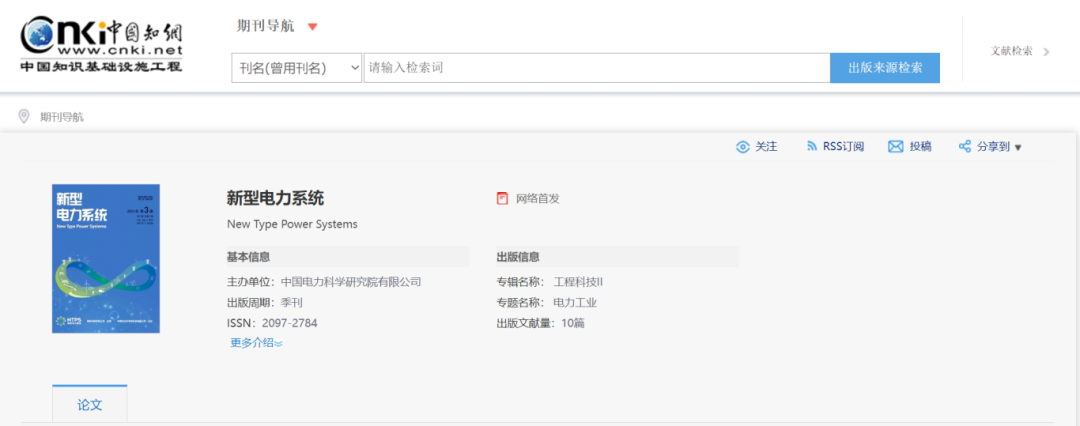Open the 分享到 dropdown arrow
The width and height of the screenshot is (1080, 426).
point(1018,148)
